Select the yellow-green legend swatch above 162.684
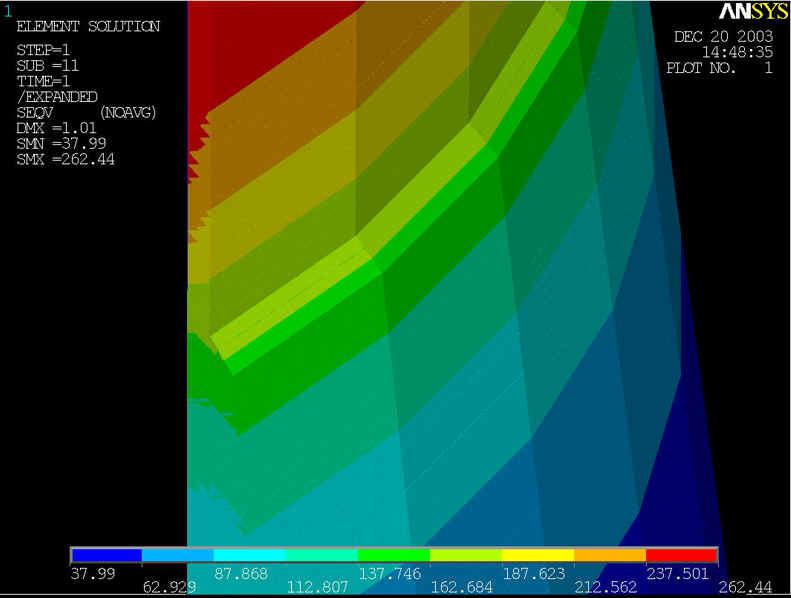 pos(466,556)
